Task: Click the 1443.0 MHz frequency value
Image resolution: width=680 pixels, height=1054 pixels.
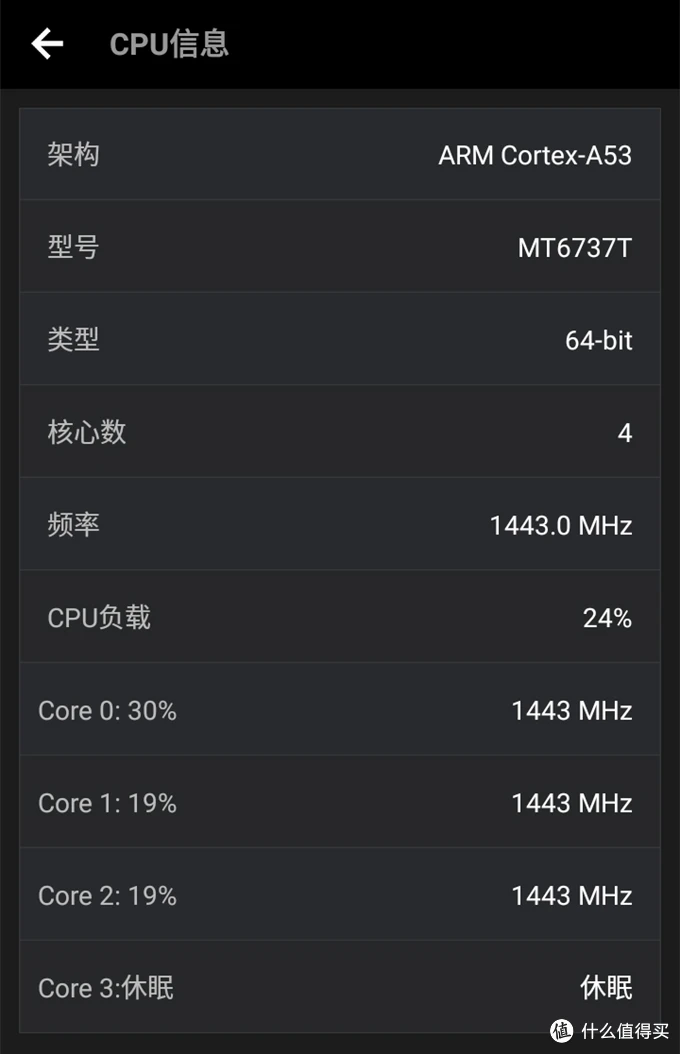Action: click(561, 525)
